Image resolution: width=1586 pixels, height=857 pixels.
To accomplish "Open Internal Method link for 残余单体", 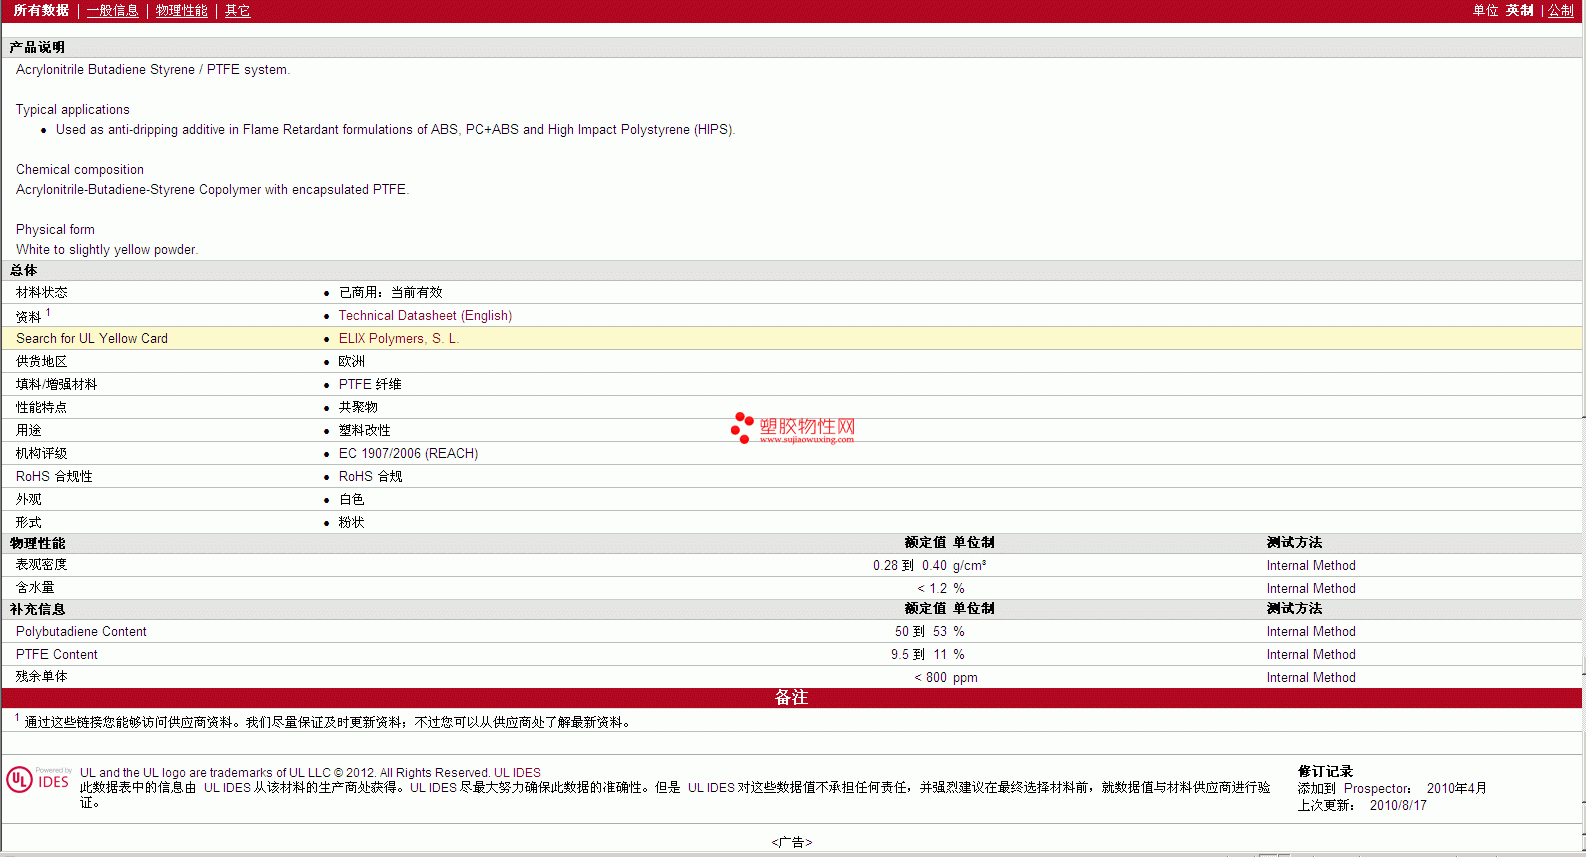I will [1311, 677].
